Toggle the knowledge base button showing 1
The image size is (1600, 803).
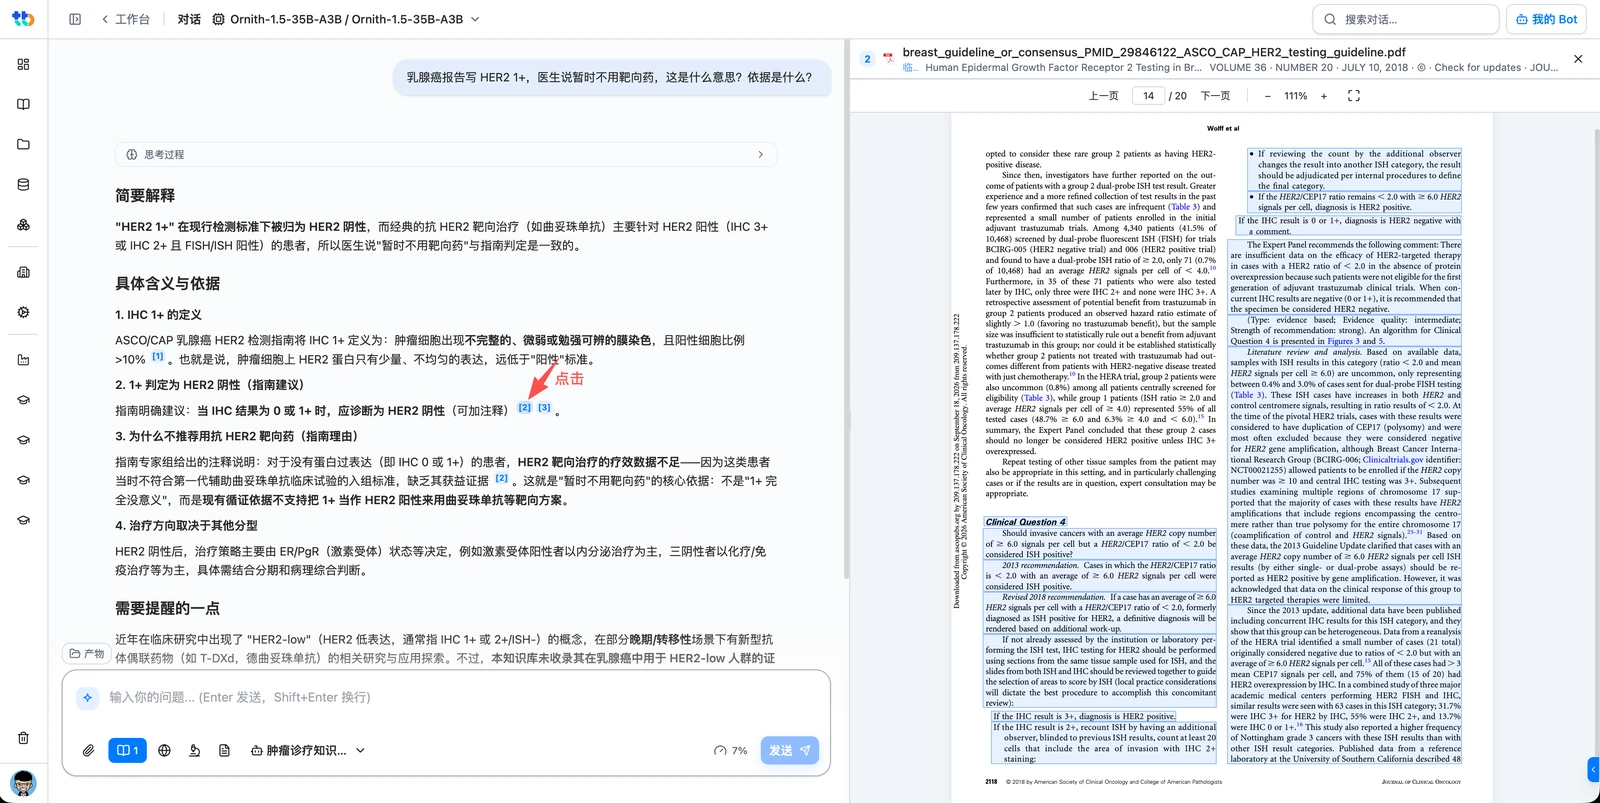[127, 750]
